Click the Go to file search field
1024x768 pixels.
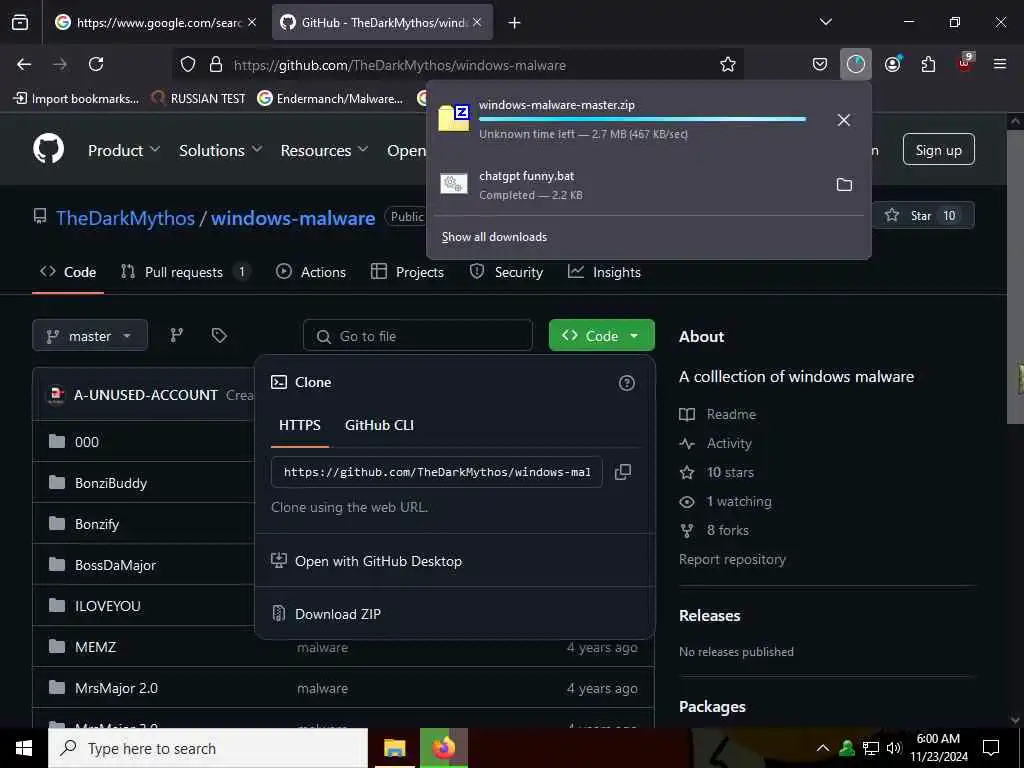tap(418, 336)
